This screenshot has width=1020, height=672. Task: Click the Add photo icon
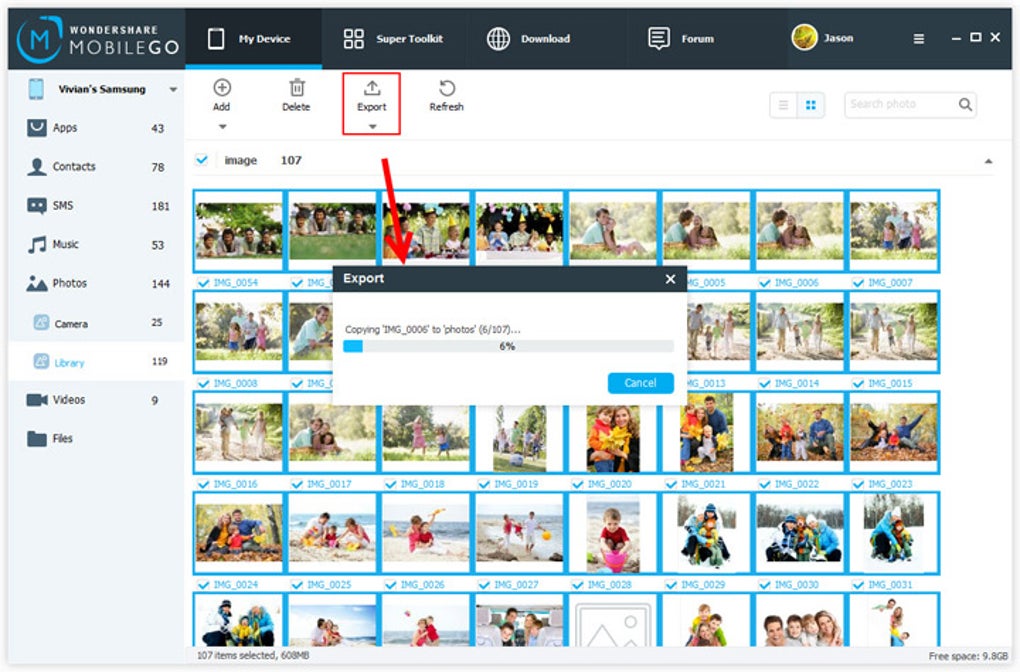coord(222,87)
